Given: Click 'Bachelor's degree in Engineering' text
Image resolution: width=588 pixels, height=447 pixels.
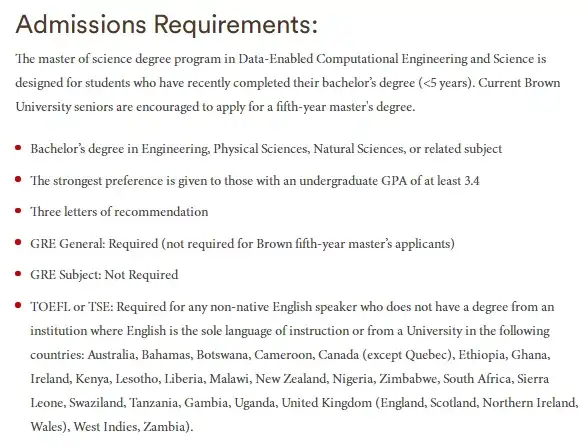Looking at the screenshot, I should (119, 149).
